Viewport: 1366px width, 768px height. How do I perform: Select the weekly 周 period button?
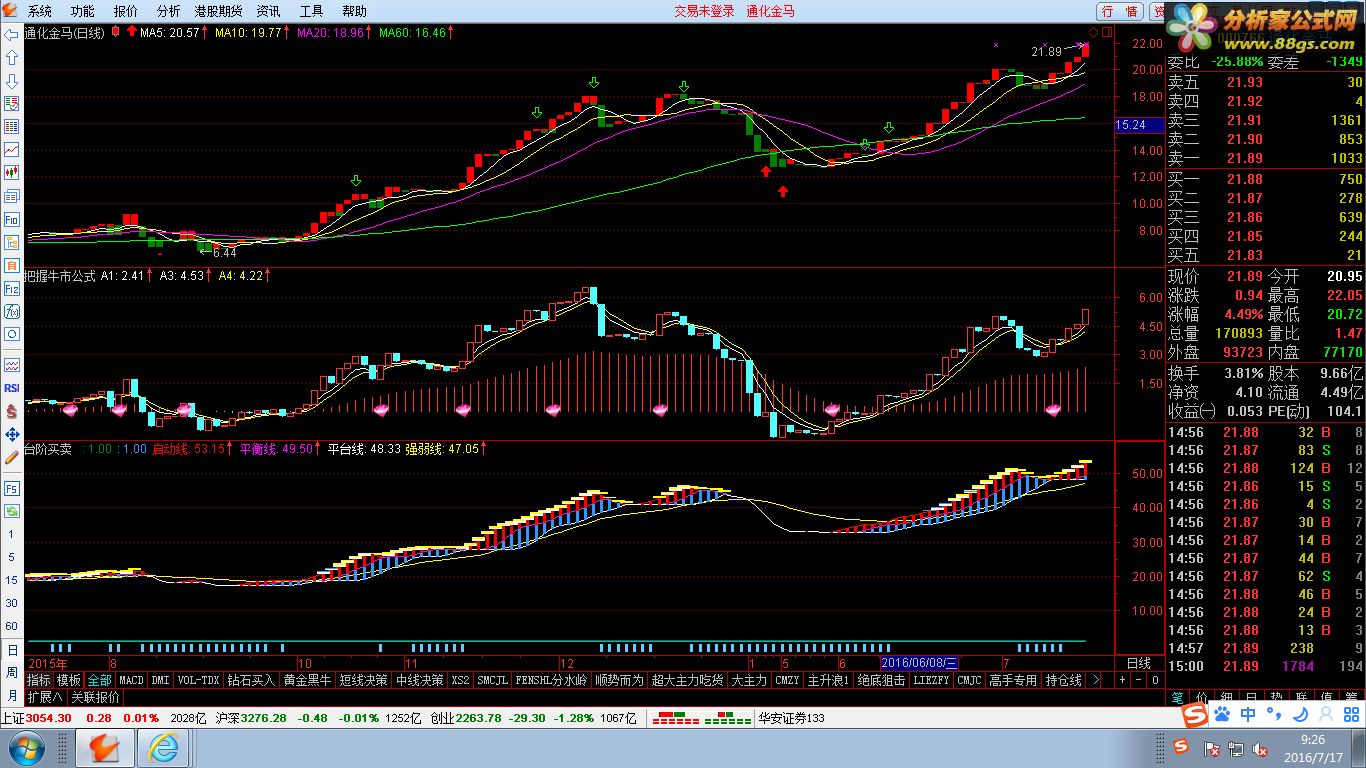click(x=12, y=672)
